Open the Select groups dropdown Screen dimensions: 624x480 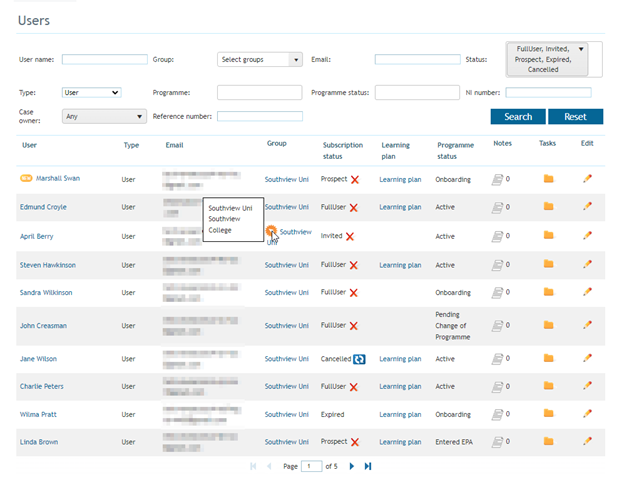point(259,60)
